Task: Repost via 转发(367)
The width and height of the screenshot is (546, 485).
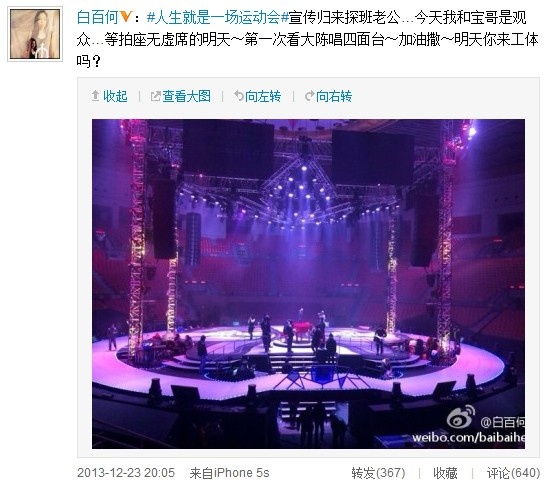Action: tap(378, 473)
